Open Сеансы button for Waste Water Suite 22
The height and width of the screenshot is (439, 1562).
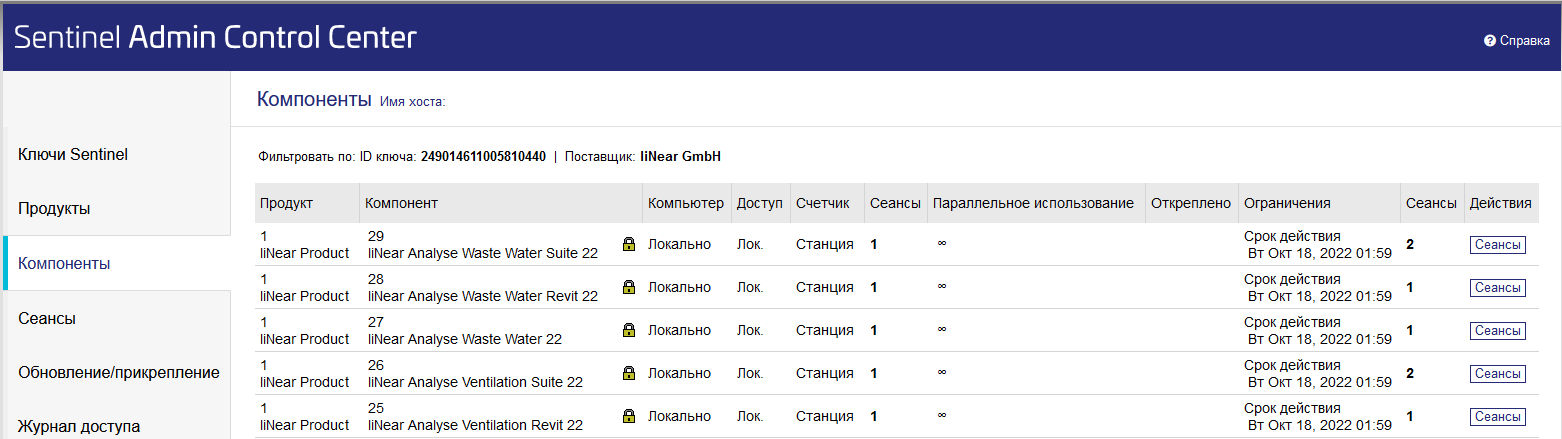(1497, 245)
